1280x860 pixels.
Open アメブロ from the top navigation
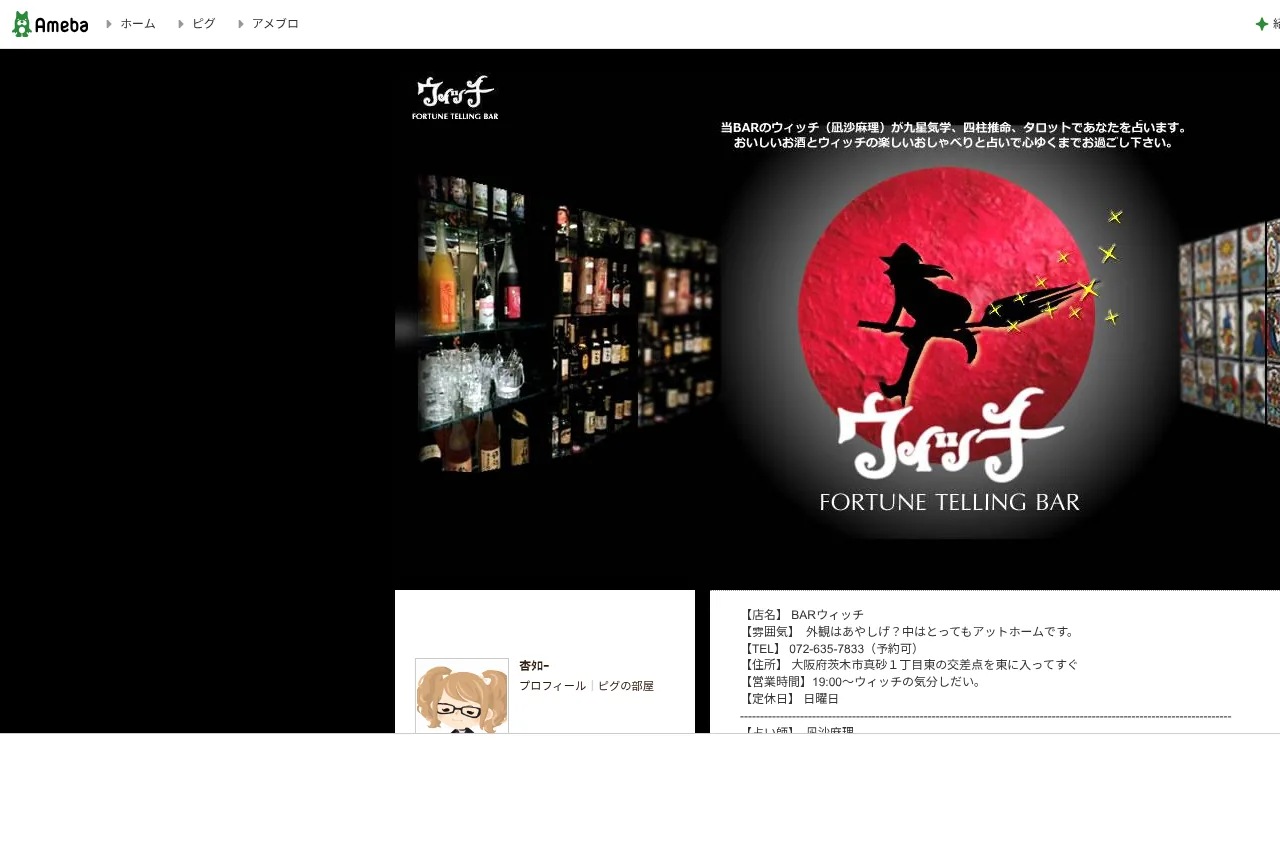(x=275, y=24)
